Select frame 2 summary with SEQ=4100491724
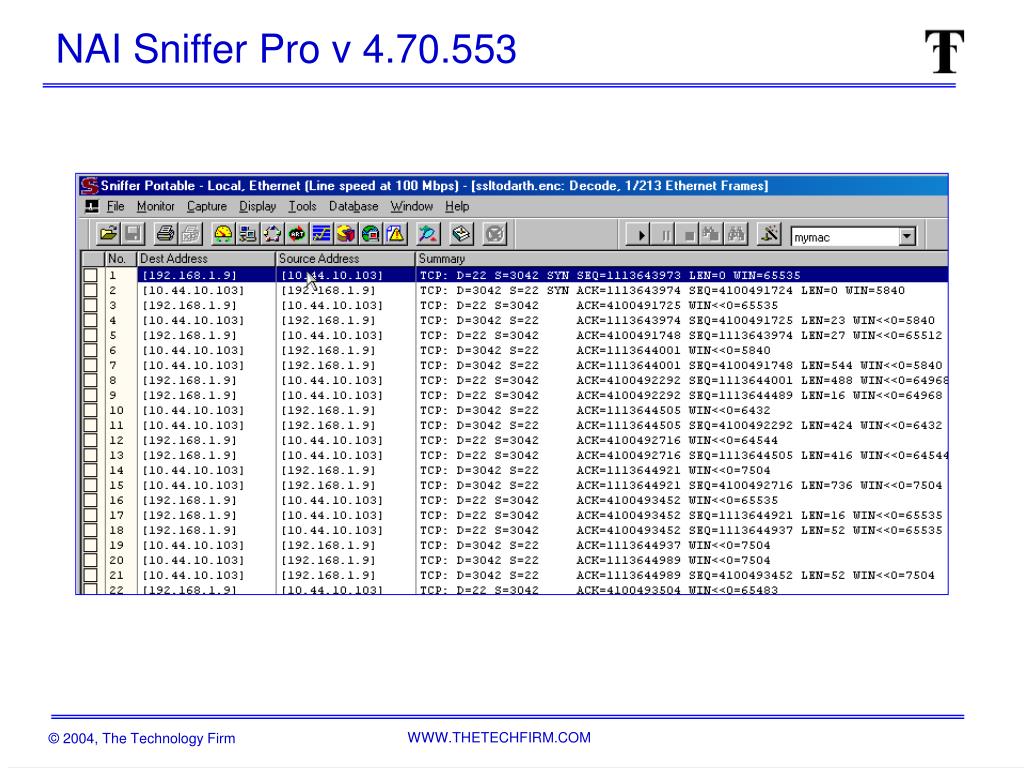Viewport: 1024px width, 768px height. tap(662, 291)
